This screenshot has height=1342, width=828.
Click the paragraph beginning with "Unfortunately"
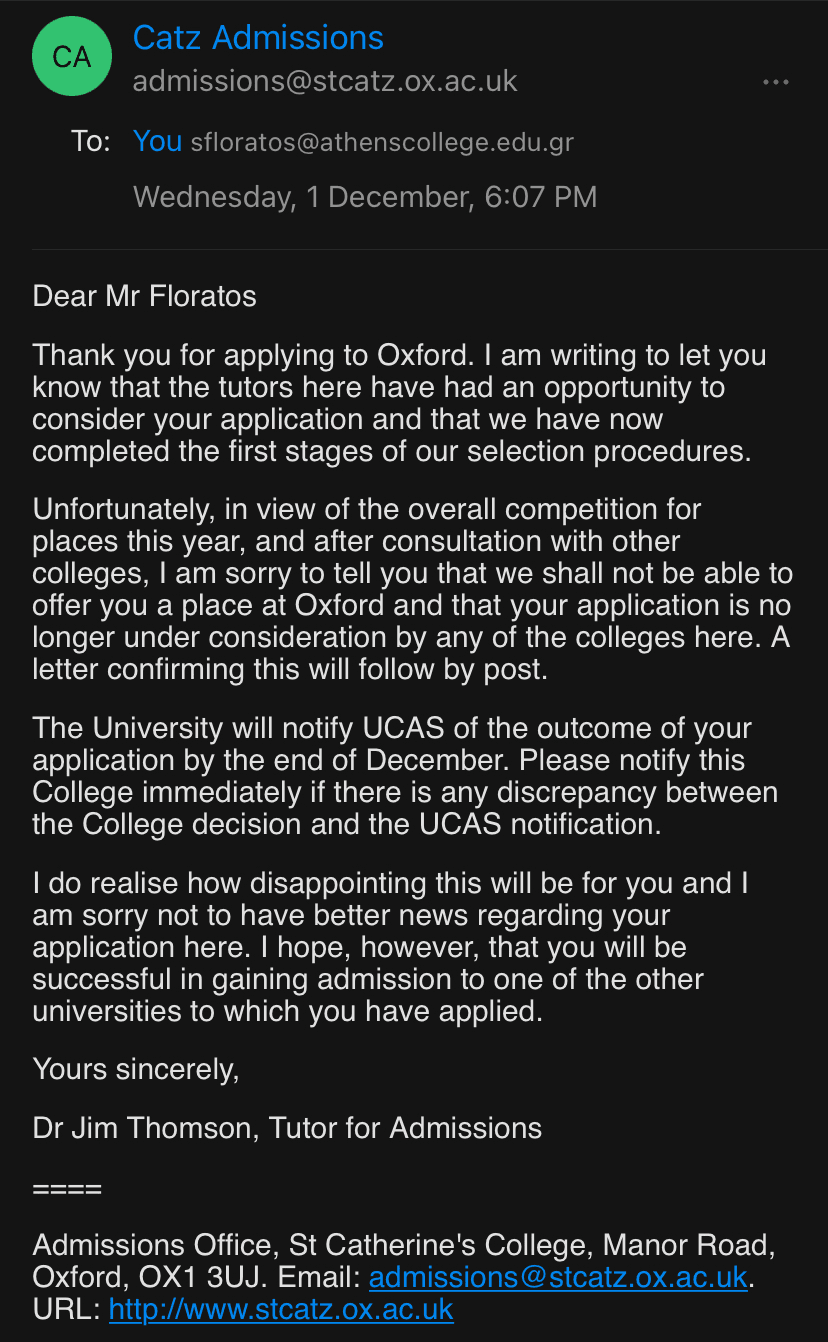410,589
